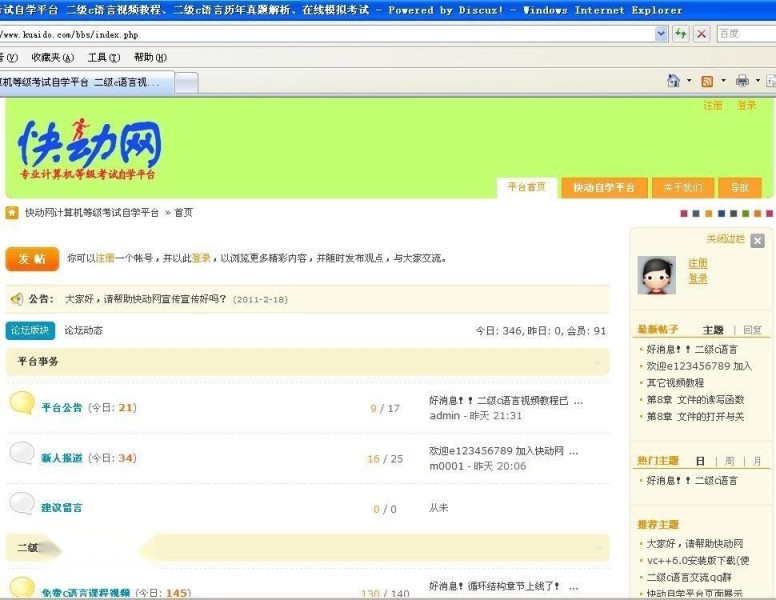This screenshot has width=776, height=600.
Task: Open the address bar history dropdown
Action: (661, 34)
